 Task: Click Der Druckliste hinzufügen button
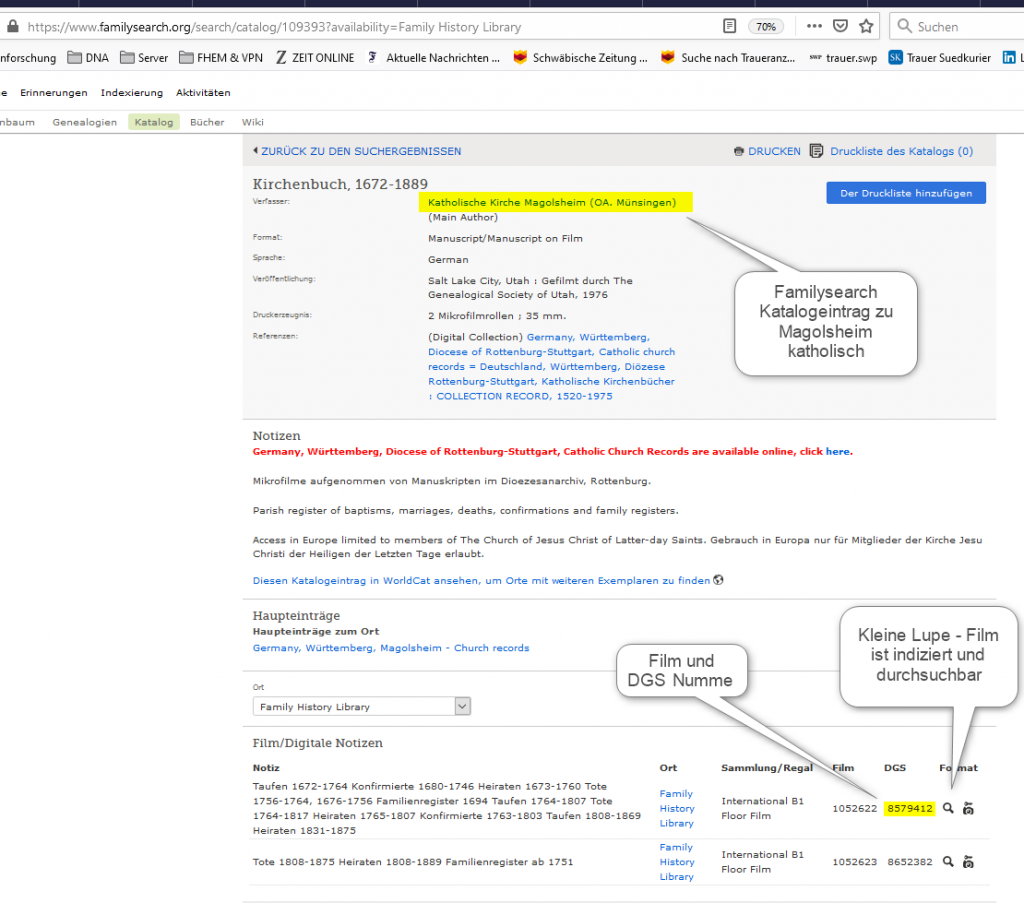point(906,193)
